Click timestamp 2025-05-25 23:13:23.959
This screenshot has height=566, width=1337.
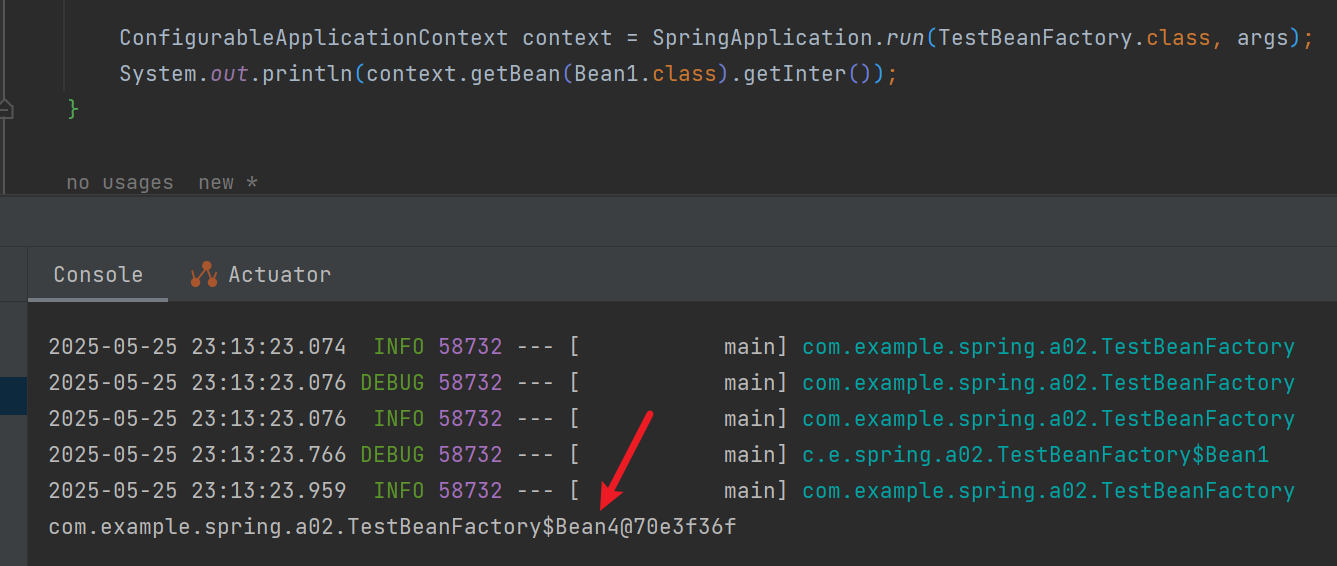click(197, 491)
